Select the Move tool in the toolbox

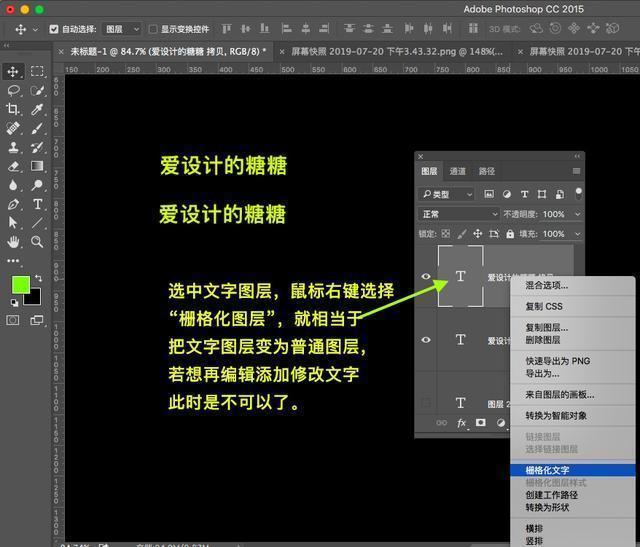(x=13, y=71)
